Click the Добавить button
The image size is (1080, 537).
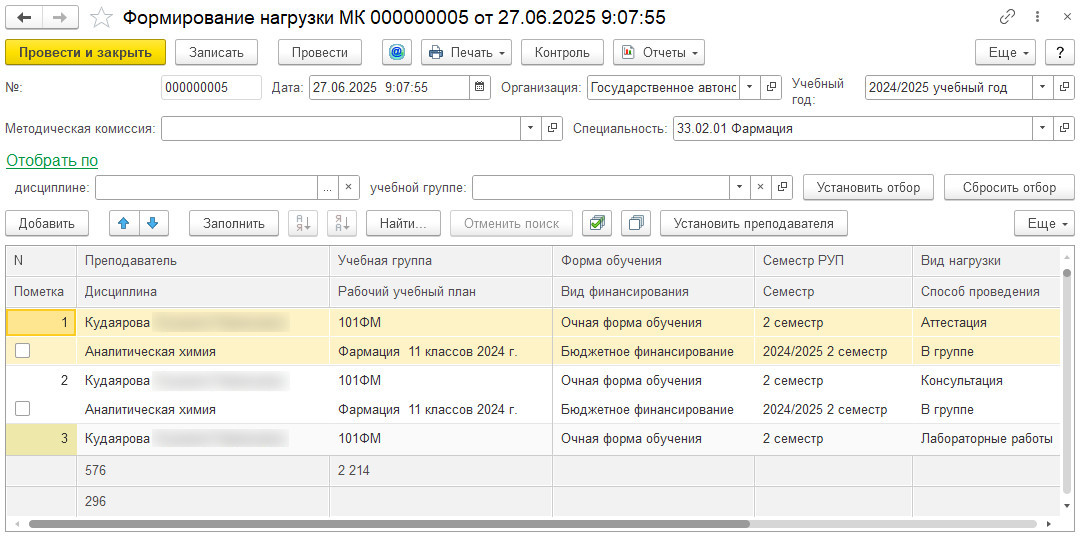(46, 223)
